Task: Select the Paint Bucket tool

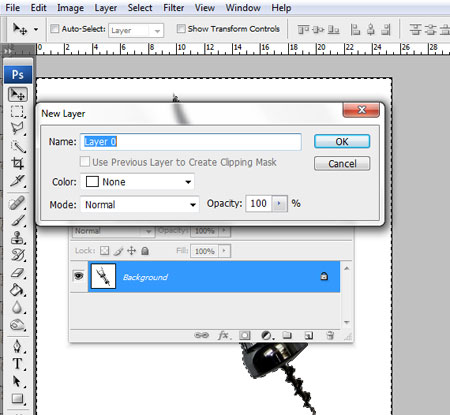Action: point(17,290)
